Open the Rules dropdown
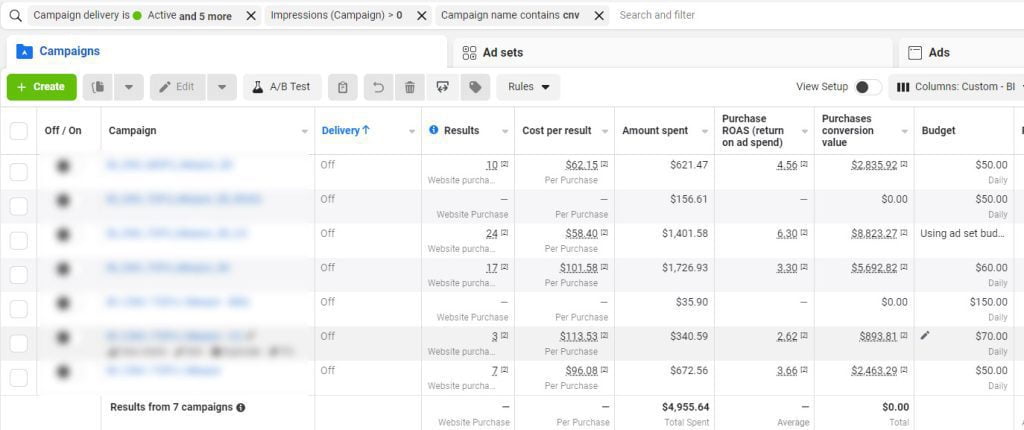 pyautogui.click(x=528, y=87)
